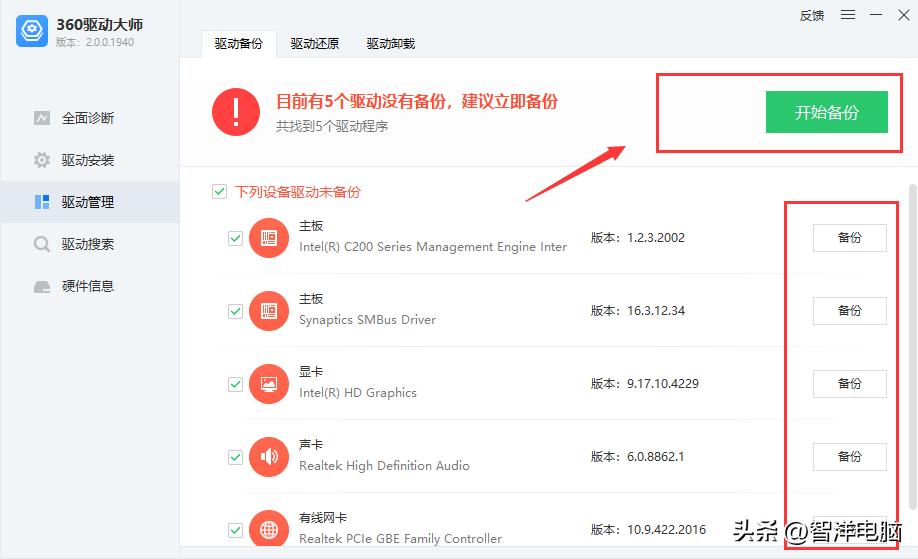Back up the Synaptics SMBus Driver
This screenshot has height=559, width=918.
point(850,311)
